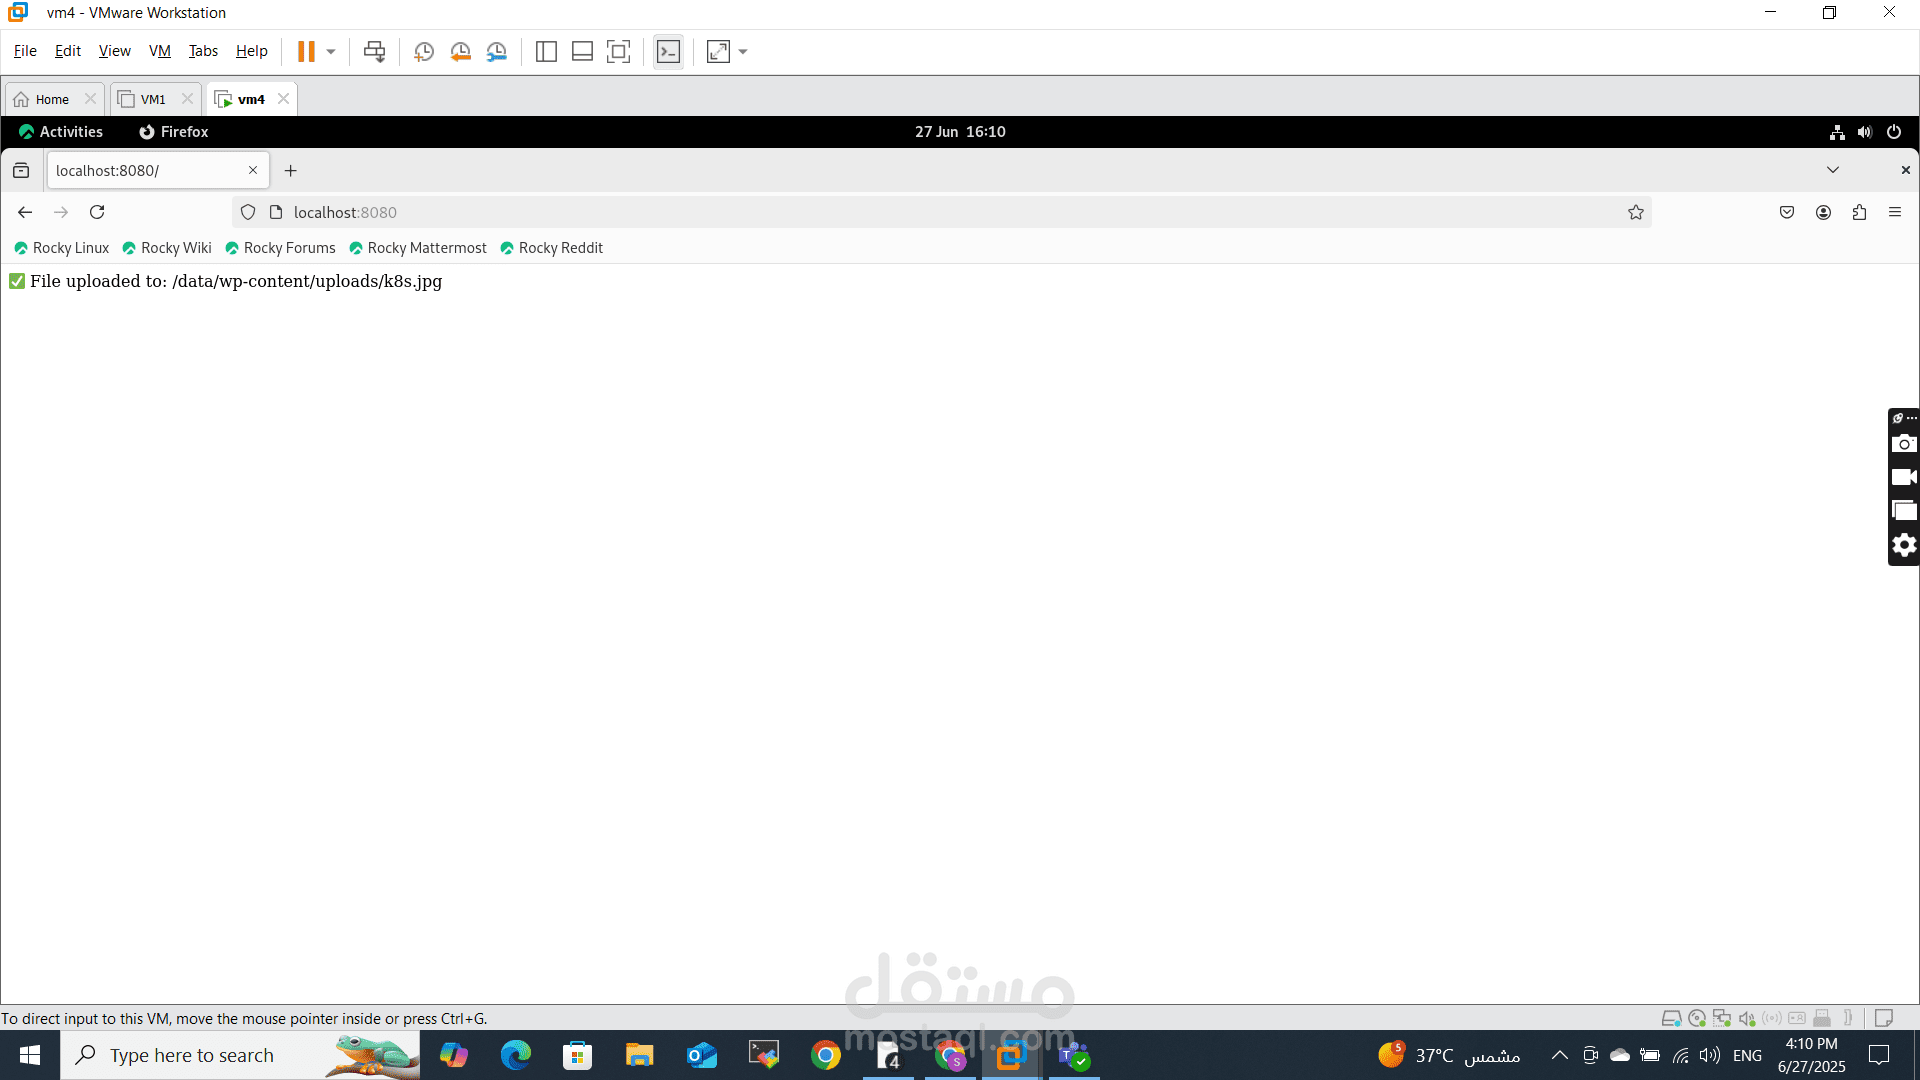Open the Edit menu

pos(68,51)
